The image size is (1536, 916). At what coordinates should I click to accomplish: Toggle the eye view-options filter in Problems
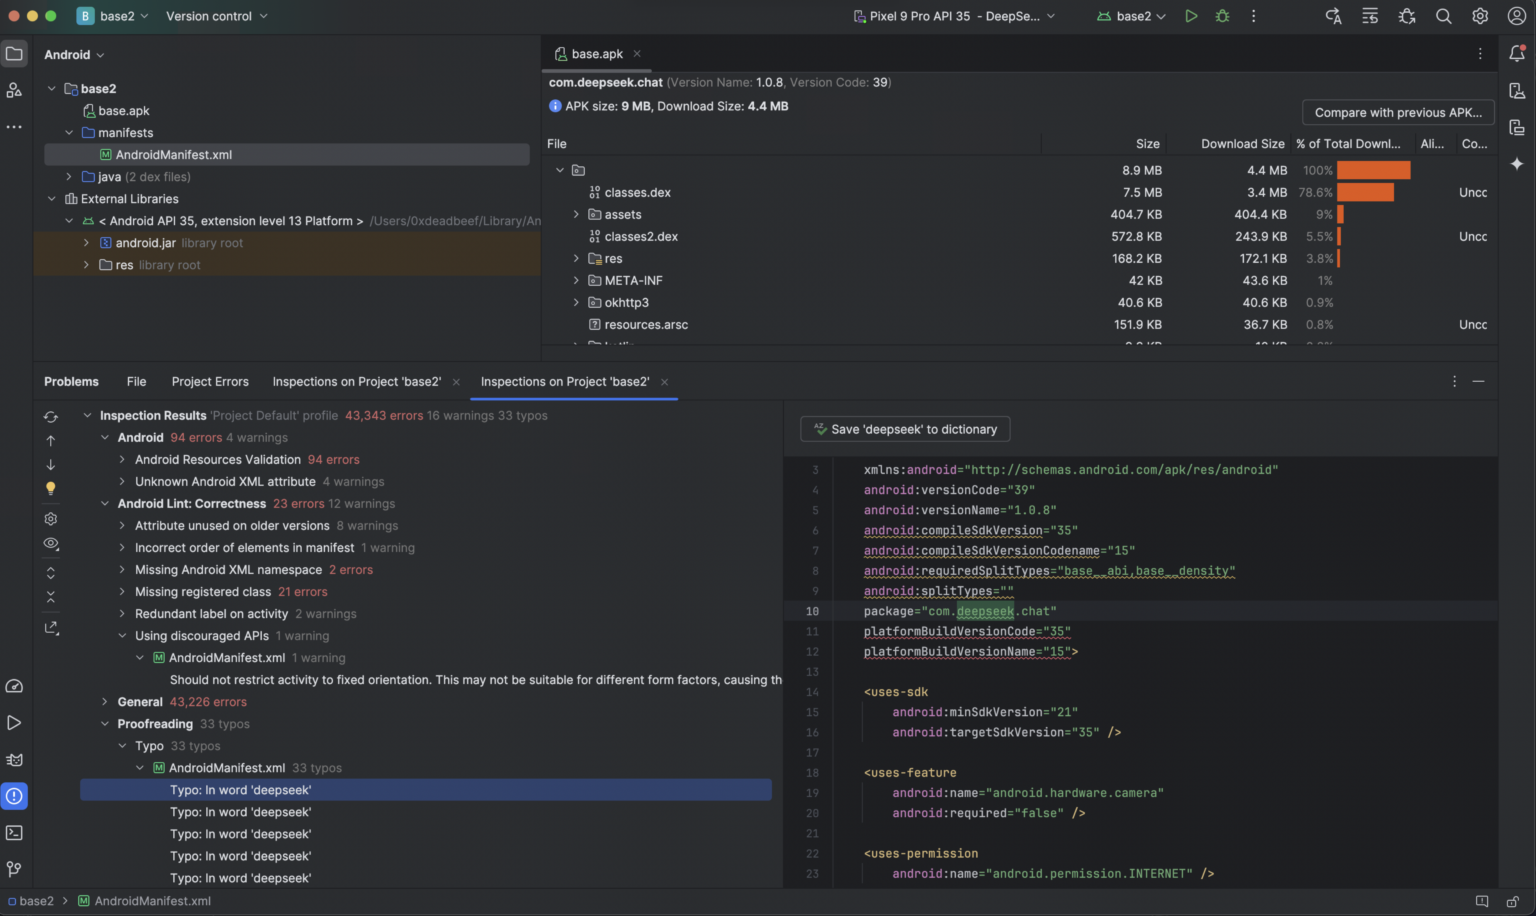pyautogui.click(x=51, y=543)
